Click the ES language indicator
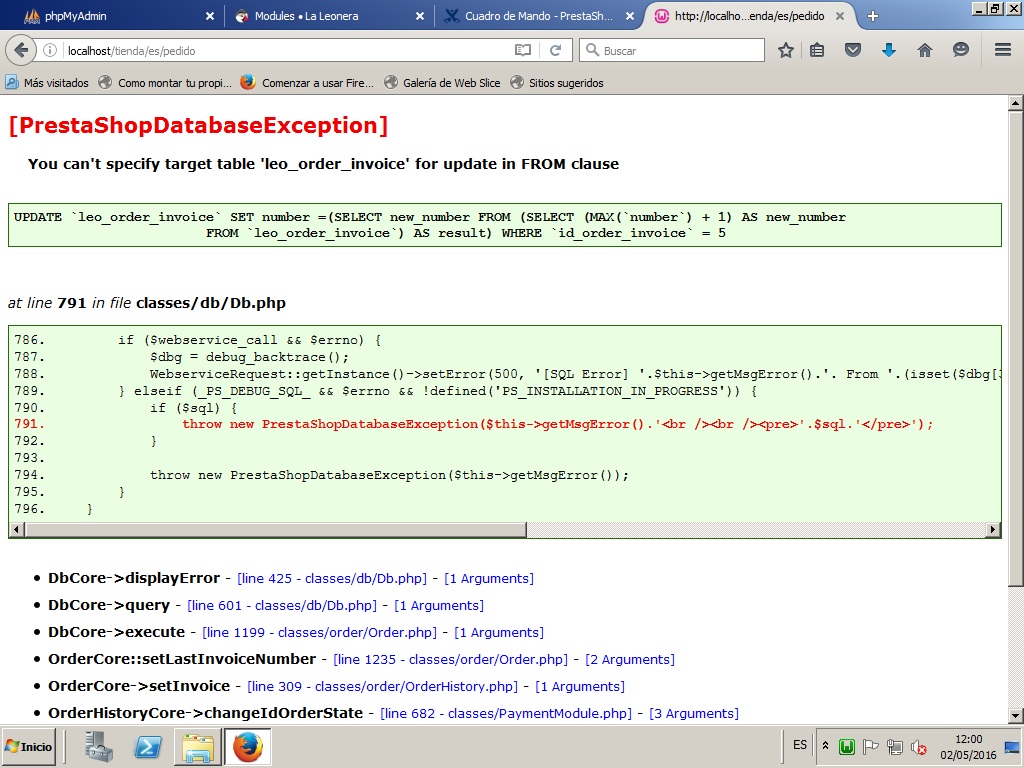Image resolution: width=1024 pixels, height=768 pixels. tap(800, 745)
